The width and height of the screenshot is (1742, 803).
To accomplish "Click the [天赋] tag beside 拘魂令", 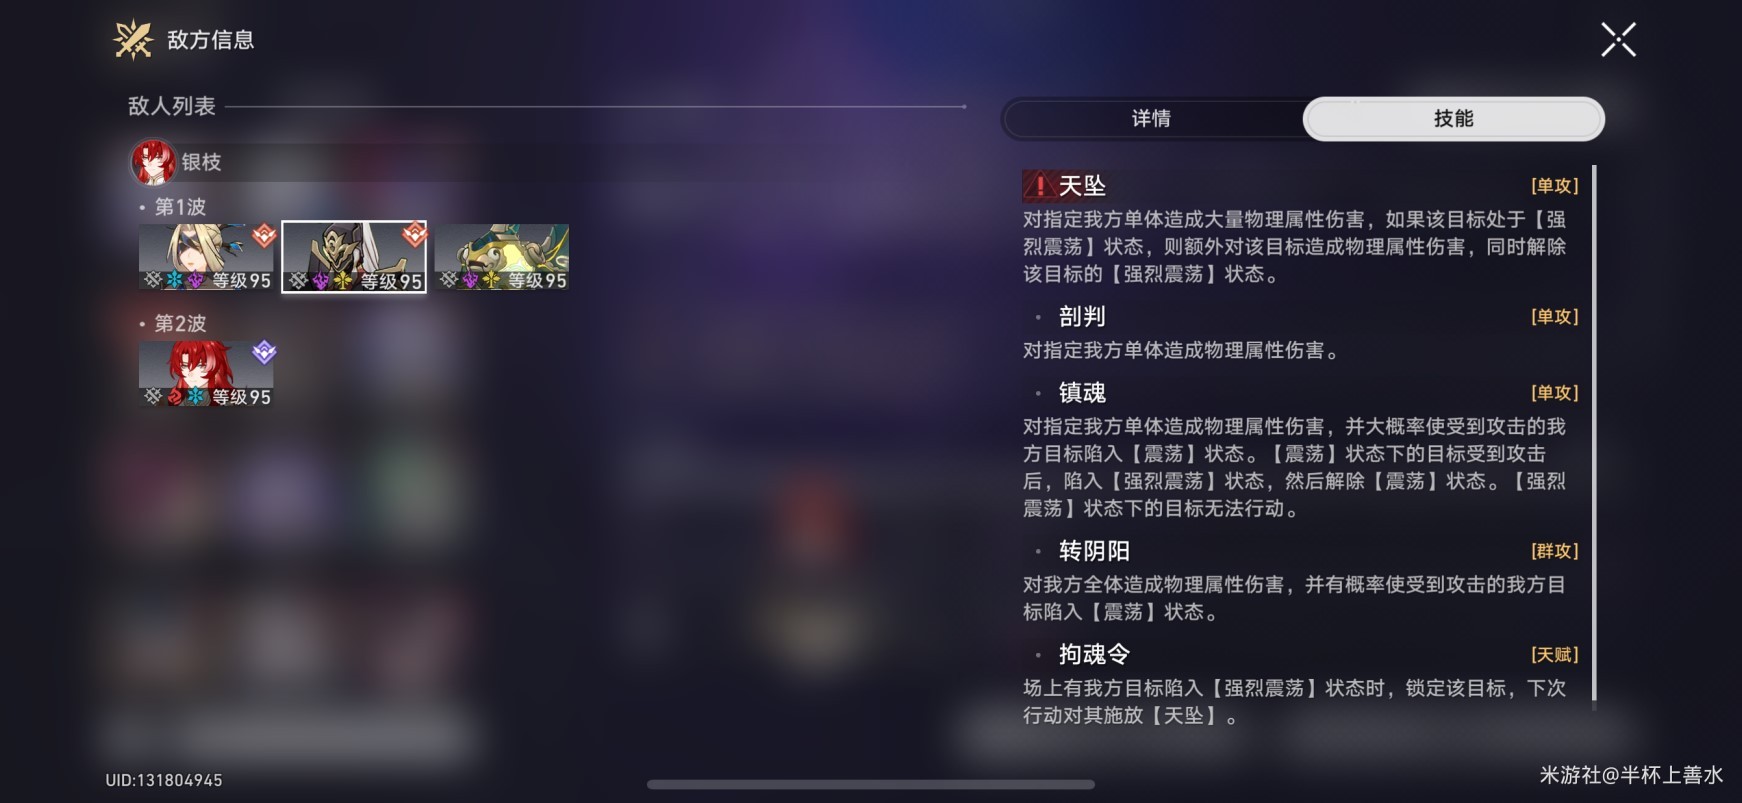I will (x=1554, y=655).
